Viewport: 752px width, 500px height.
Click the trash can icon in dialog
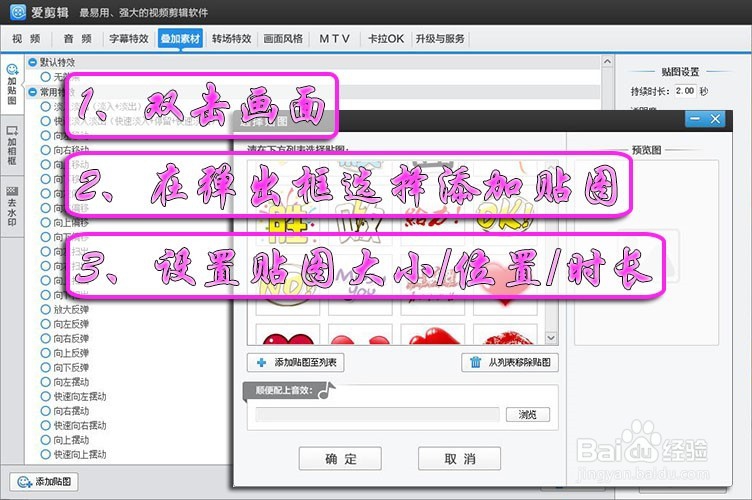475,362
